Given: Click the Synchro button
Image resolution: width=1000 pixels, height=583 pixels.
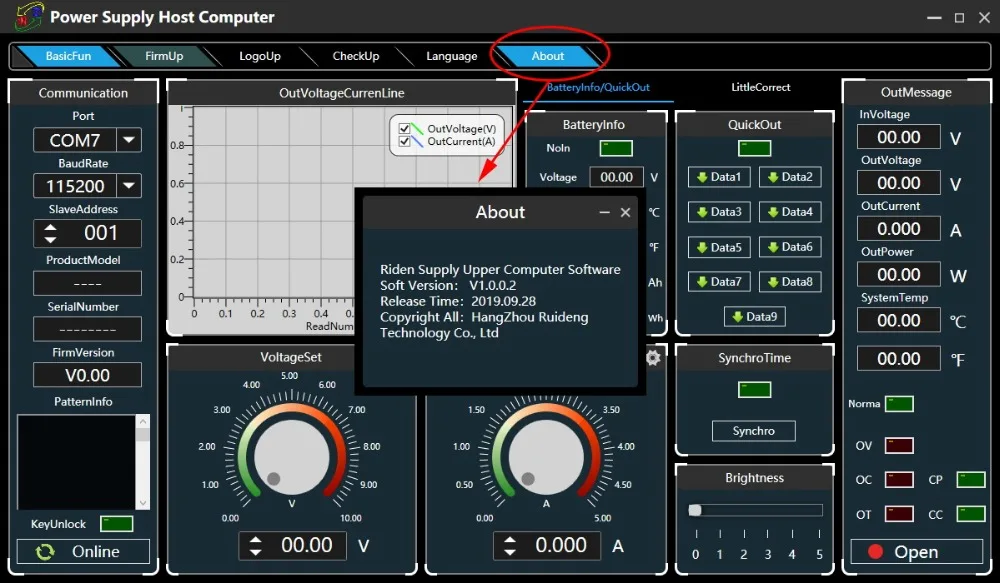Looking at the screenshot, I should click(754, 431).
